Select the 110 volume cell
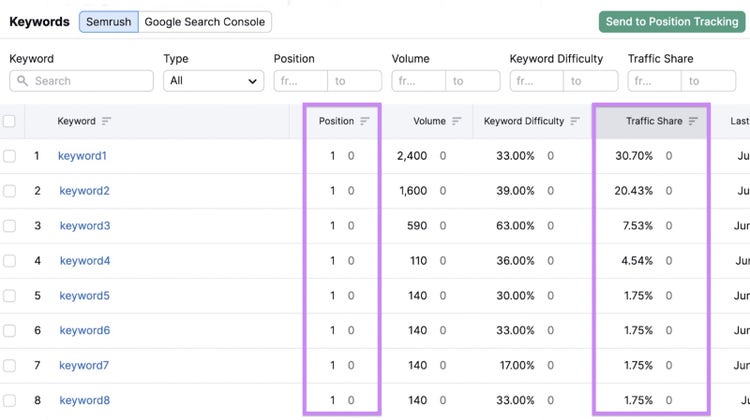Image resolution: width=750 pixels, height=420 pixels. tap(419, 261)
